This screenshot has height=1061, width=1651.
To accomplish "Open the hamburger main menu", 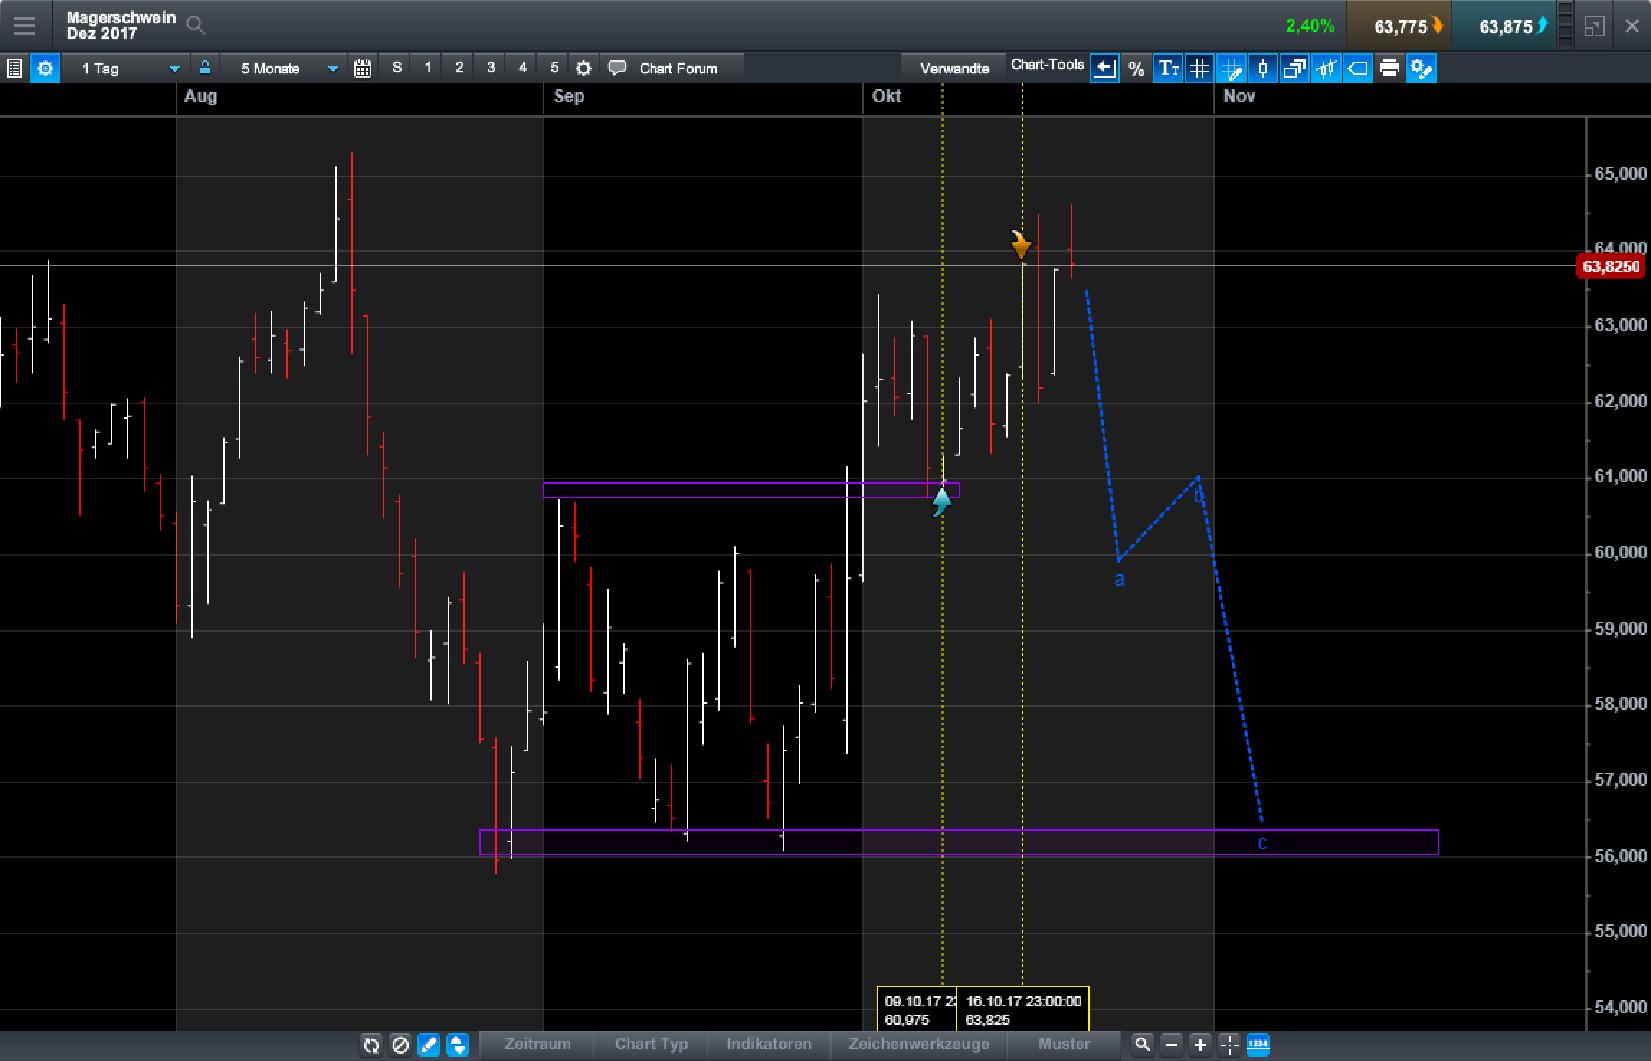I will (x=24, y=25).
